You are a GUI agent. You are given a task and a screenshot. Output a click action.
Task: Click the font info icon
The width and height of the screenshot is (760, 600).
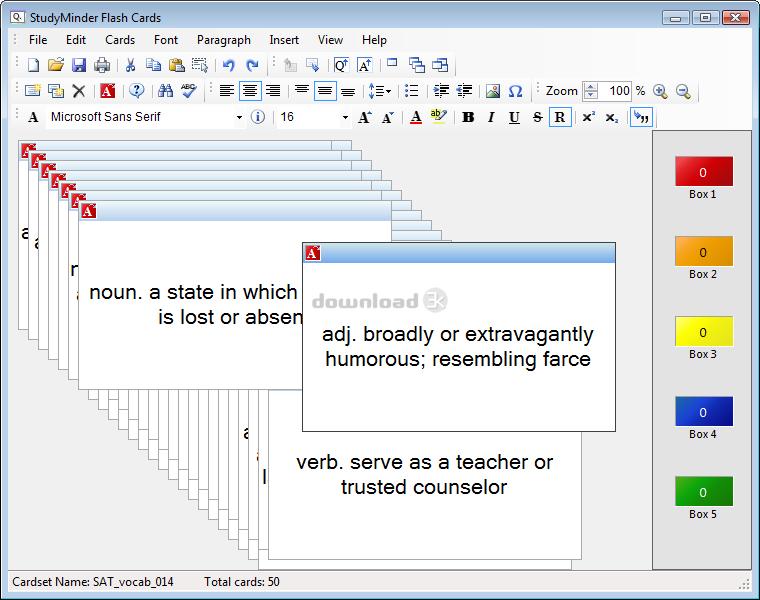pyautogui.click(x=258, y=117)
